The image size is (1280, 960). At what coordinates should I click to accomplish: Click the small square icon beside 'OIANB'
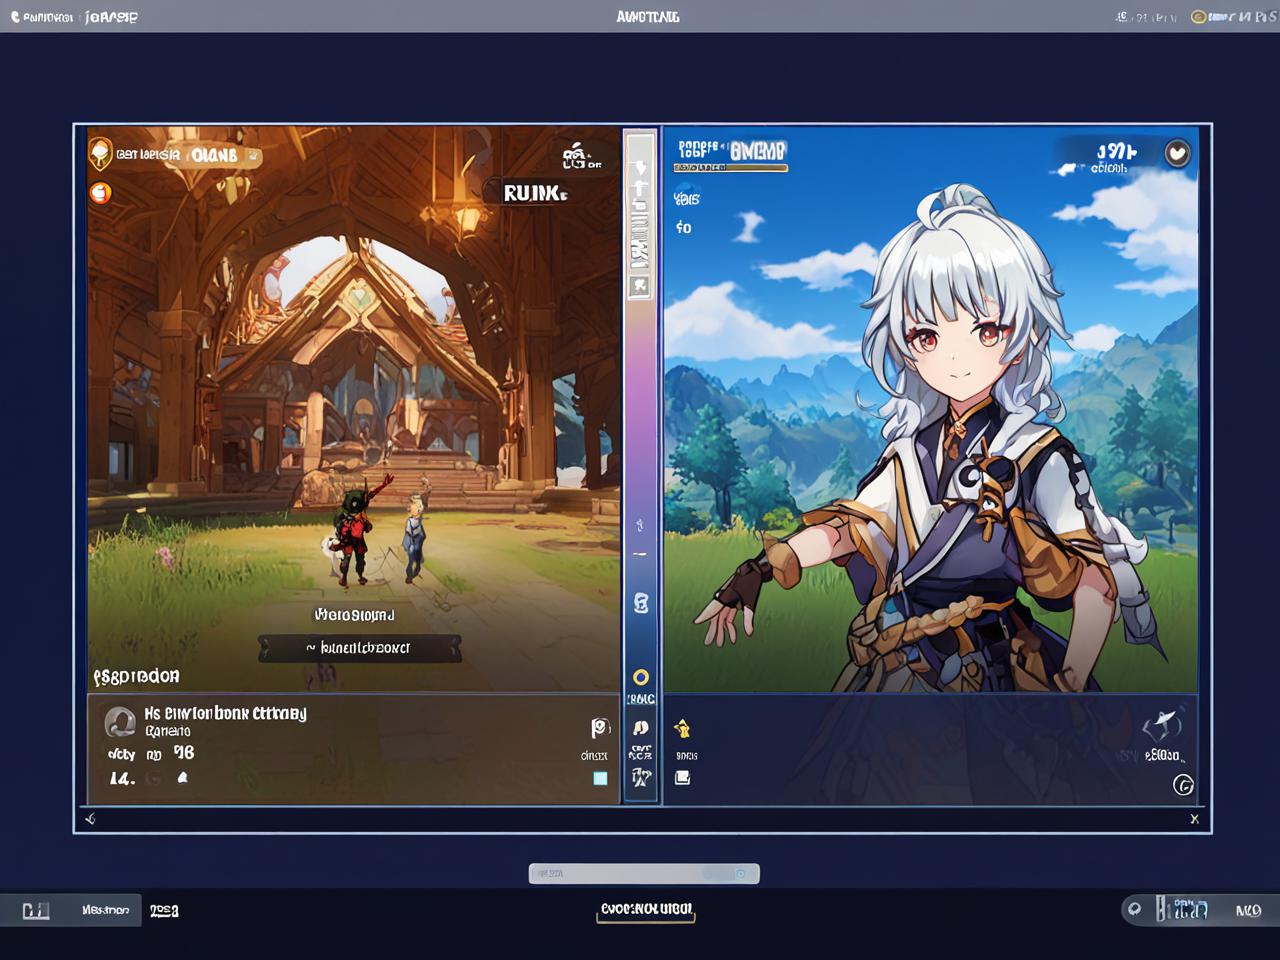pyautogui.click(x=254, y=156)
